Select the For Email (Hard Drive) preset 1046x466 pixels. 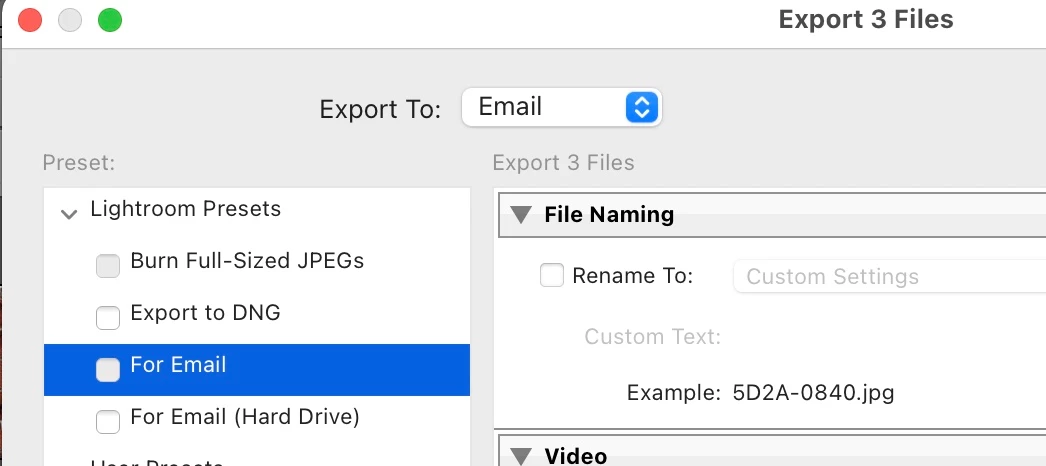tap(245, 417)
